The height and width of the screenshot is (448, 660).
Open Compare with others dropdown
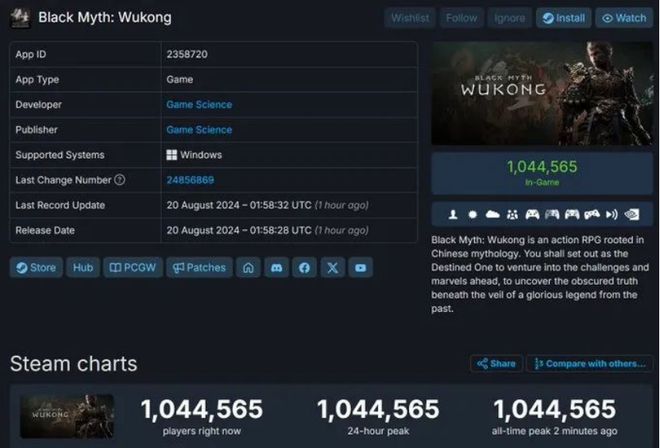590,363
